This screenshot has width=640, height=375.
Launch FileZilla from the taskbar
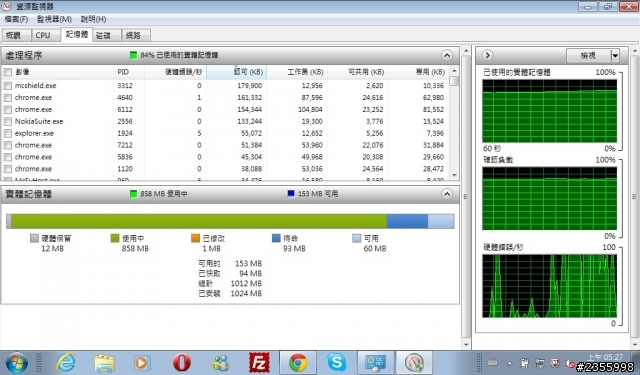(x=259, y=362)
